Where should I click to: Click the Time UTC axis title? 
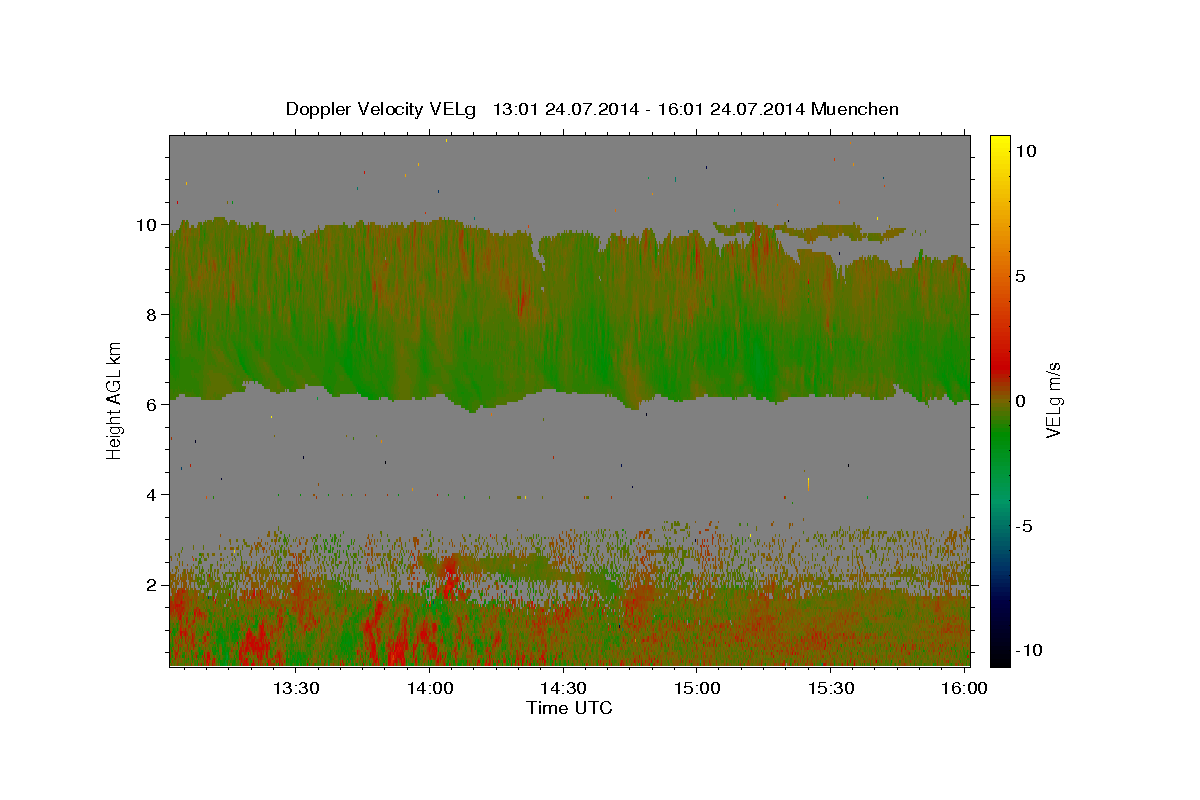point(569,708)
